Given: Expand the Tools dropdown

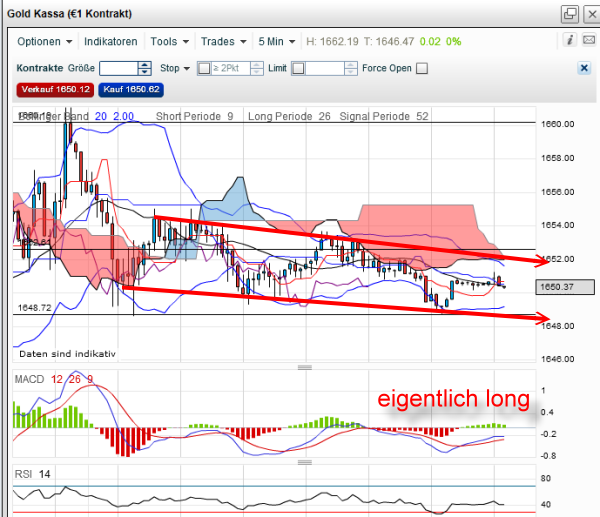Looking at the screenshot, I should point(170,41).
